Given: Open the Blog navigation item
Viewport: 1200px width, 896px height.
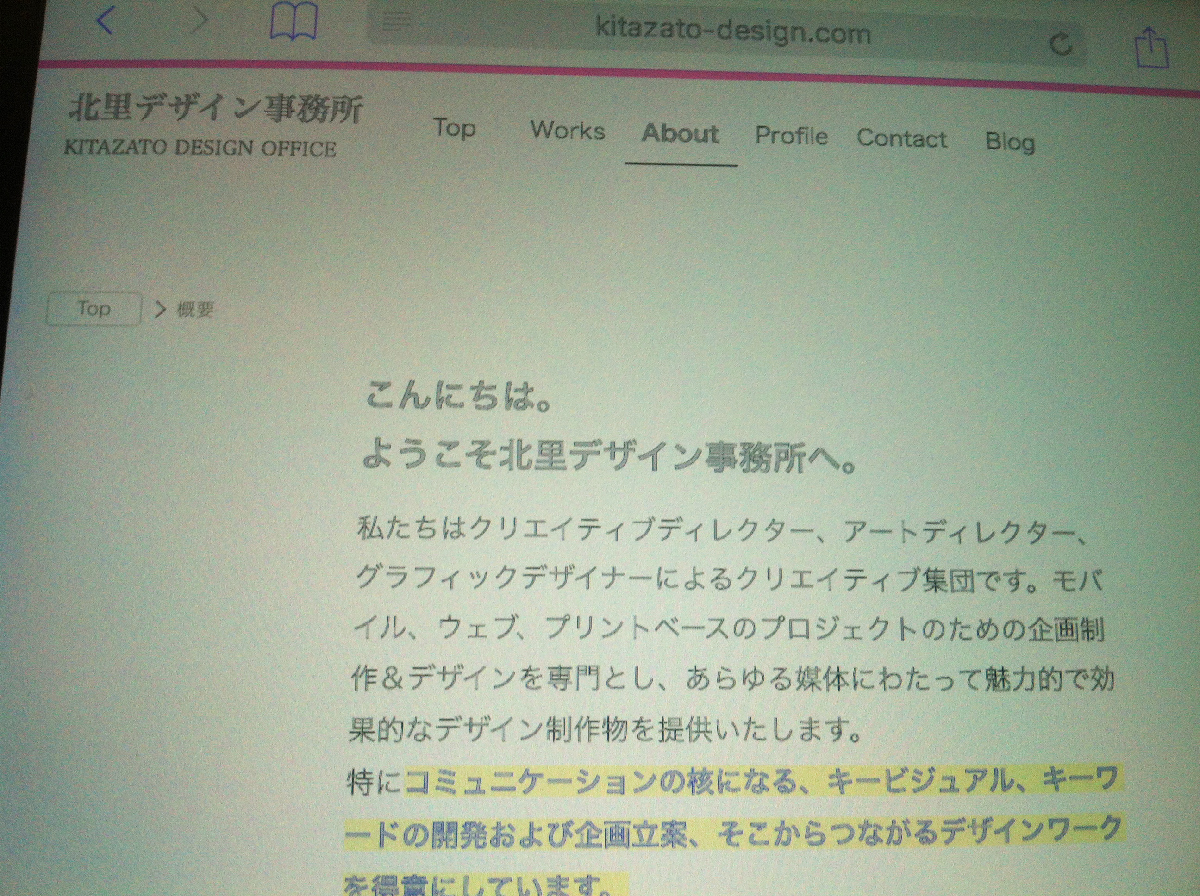Looking at the screenshot, I should click(1010, 141).
